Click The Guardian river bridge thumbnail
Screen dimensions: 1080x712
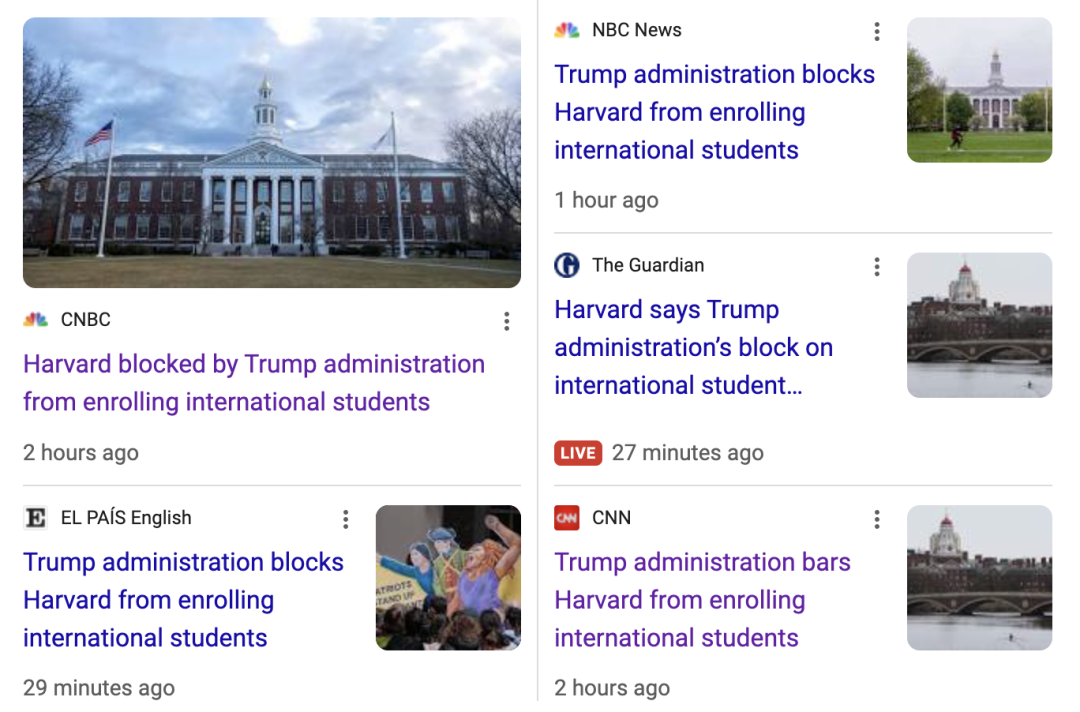pyautogui.click(x=979, y=326)
